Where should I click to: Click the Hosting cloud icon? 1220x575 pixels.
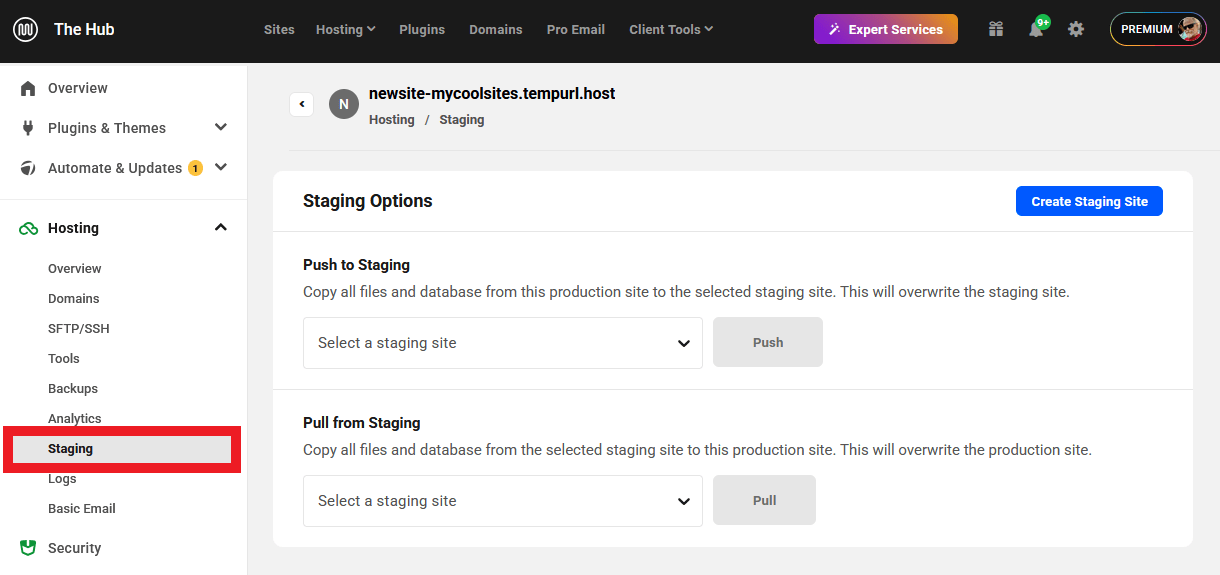(x=28, y=228)
